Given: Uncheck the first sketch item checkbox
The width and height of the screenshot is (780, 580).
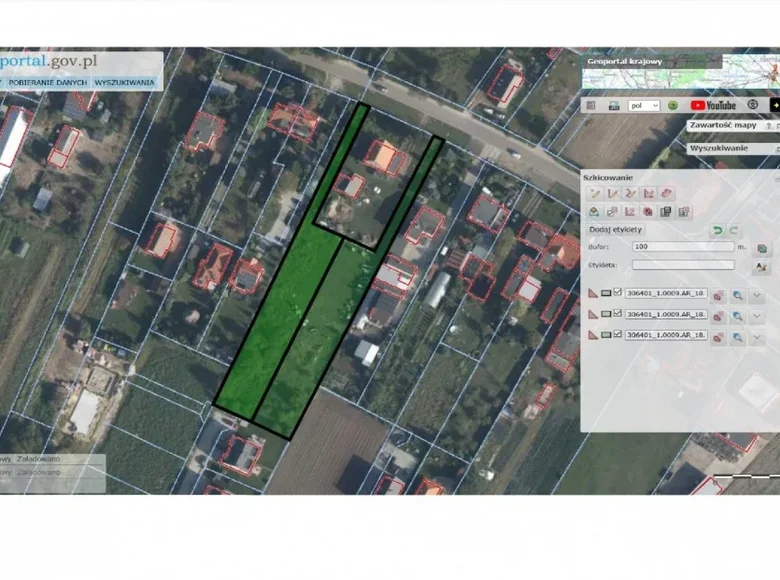Looking at the screenshot, I should [x=618, y=293].
